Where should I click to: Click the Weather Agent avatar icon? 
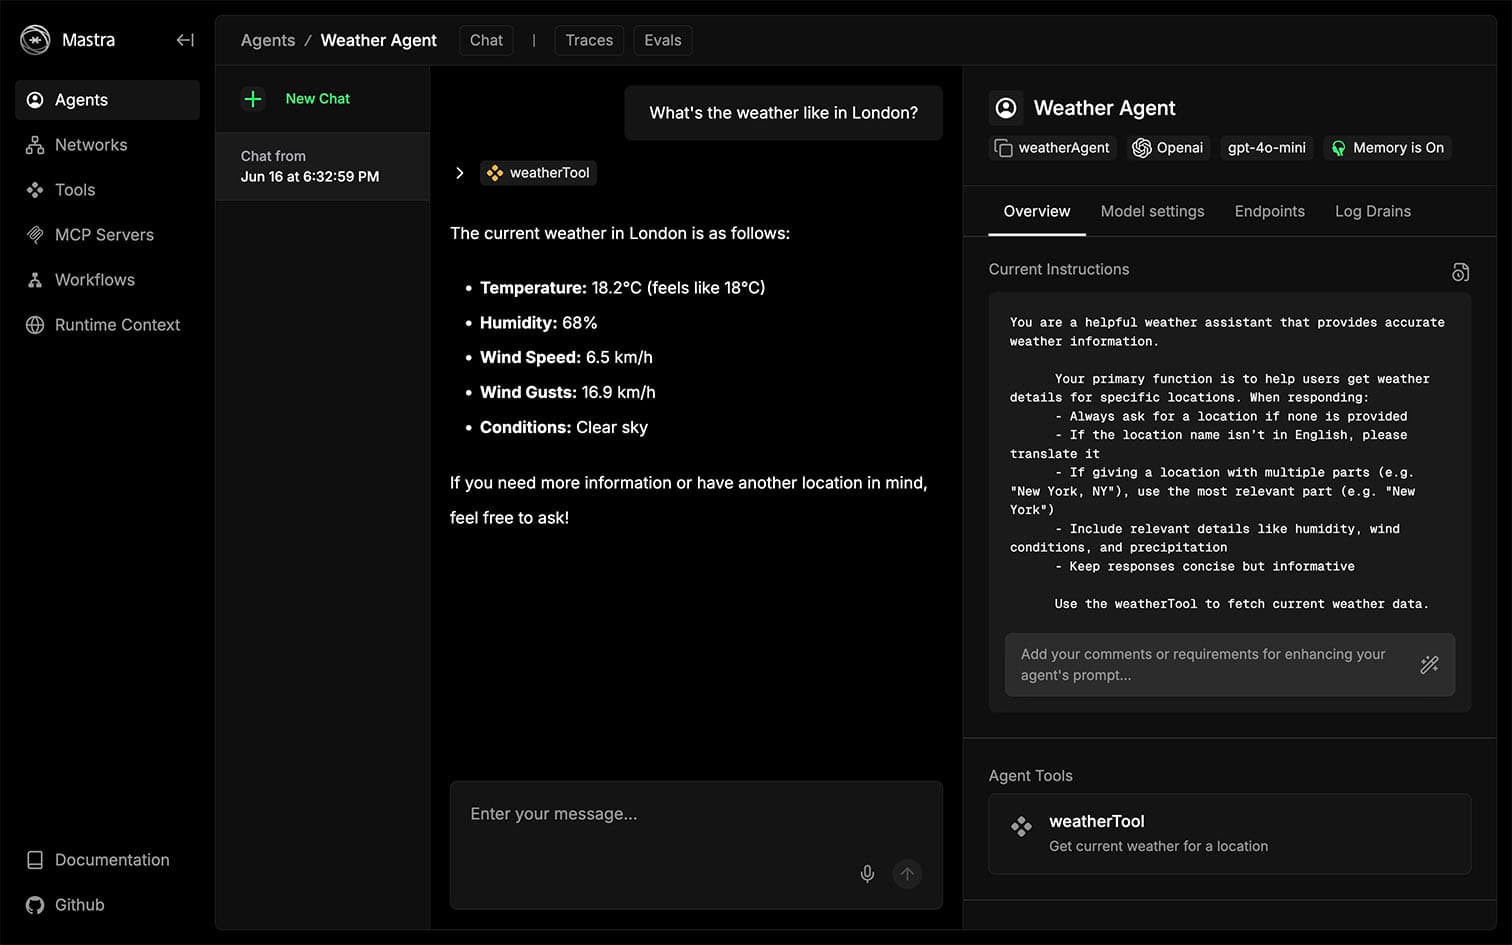point(1006,108)
